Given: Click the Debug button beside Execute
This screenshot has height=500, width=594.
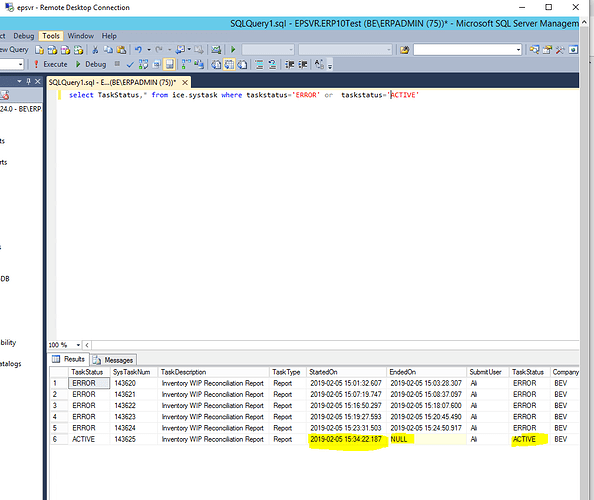Looking at the screenshot, I should coord(91,64).
